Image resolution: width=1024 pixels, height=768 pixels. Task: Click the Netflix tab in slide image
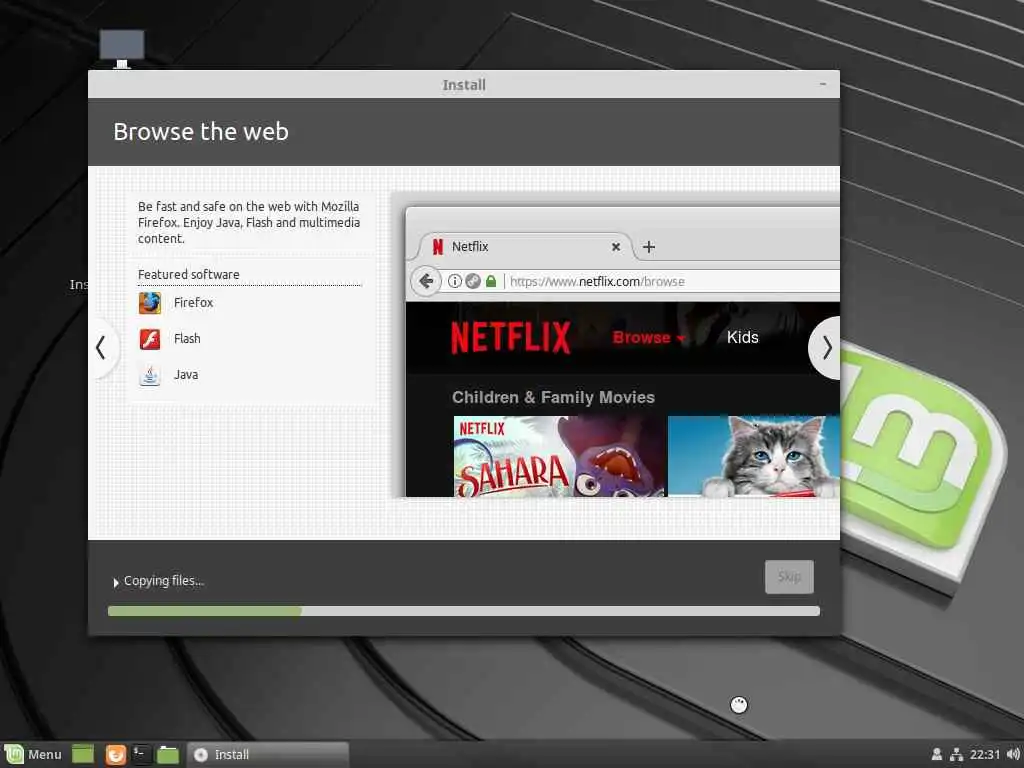coord(524,247)
